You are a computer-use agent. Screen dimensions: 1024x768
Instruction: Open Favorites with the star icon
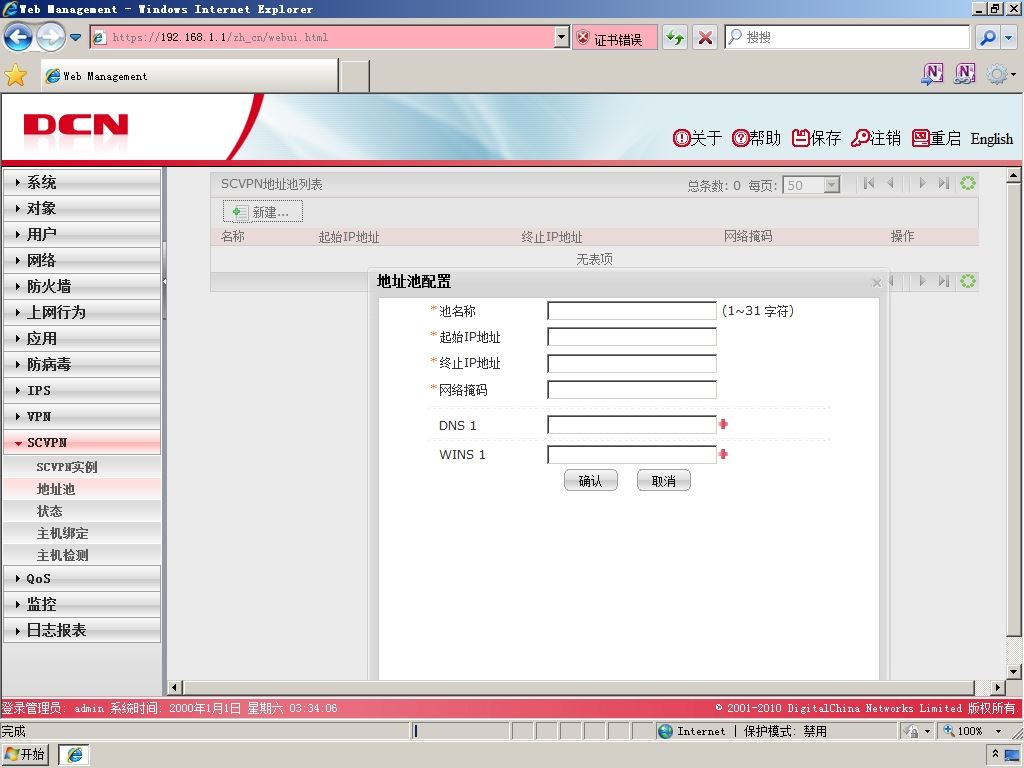tap(16, 75)
